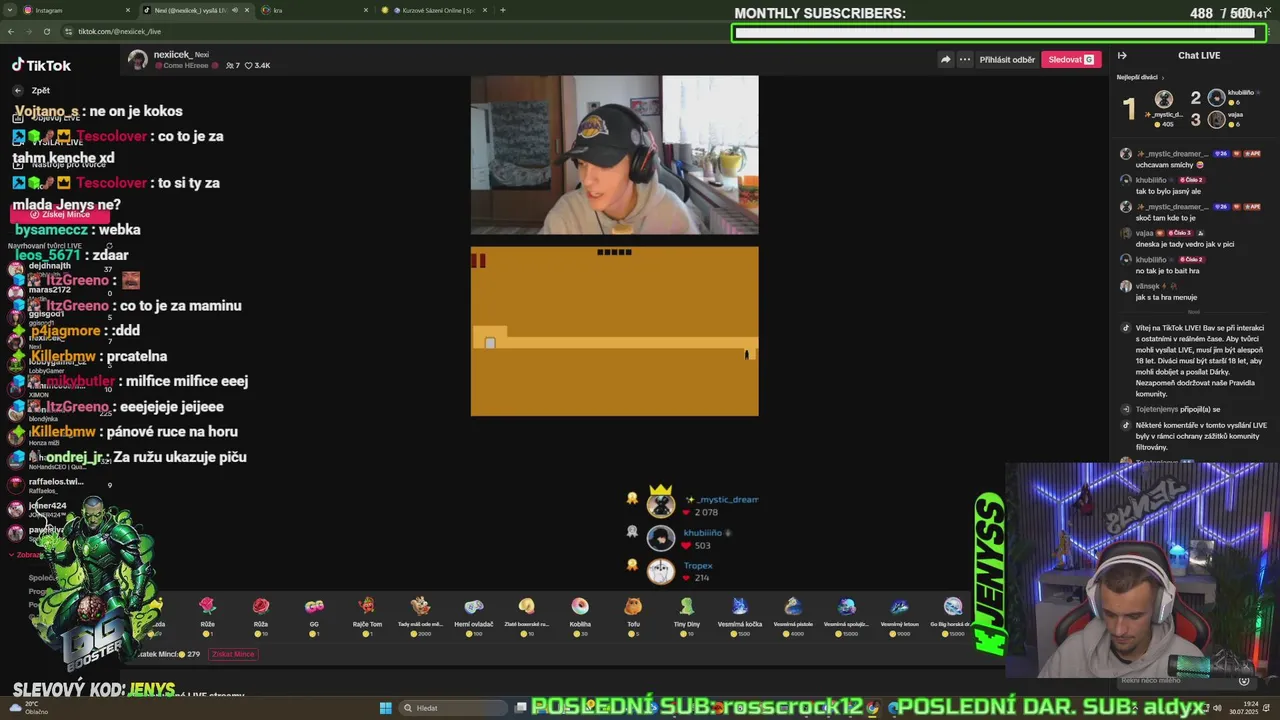
Task: Send the Růža gift costing 10 coins
Action: click(261, 617)
